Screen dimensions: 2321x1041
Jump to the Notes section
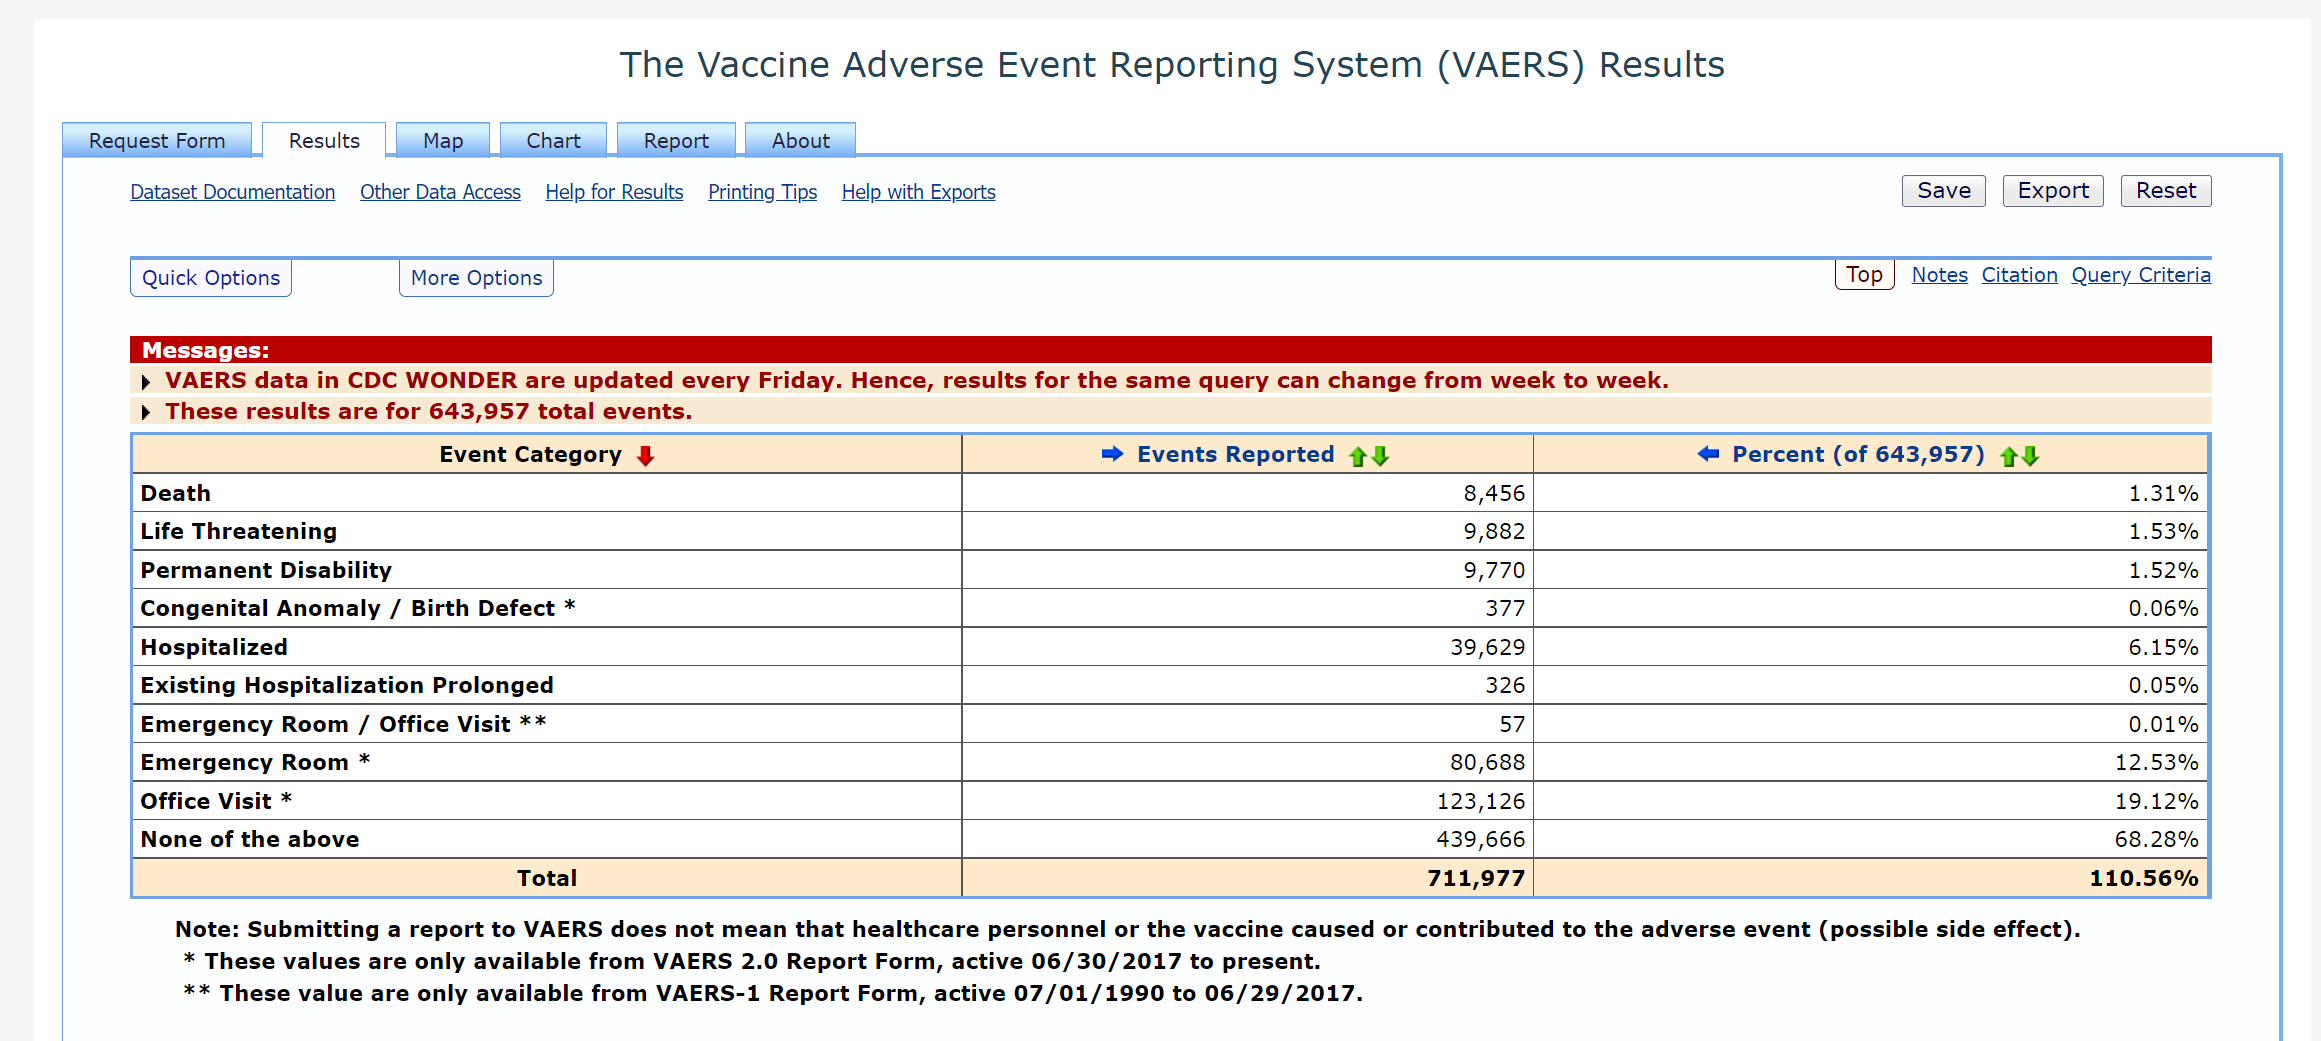pyautogui.click(x=1939, y=275)
